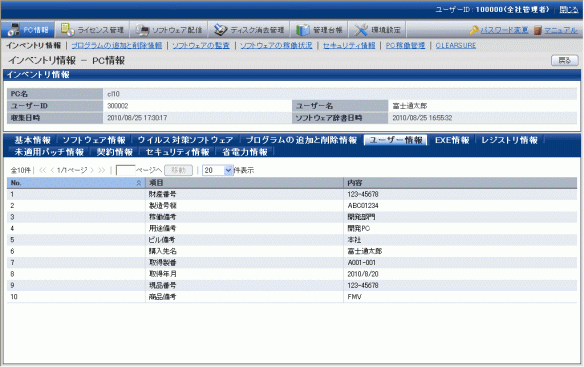This screenshot has height=367, width=584.
Task: Open CLEARSURE link
Action: click(x=456, y=45)
